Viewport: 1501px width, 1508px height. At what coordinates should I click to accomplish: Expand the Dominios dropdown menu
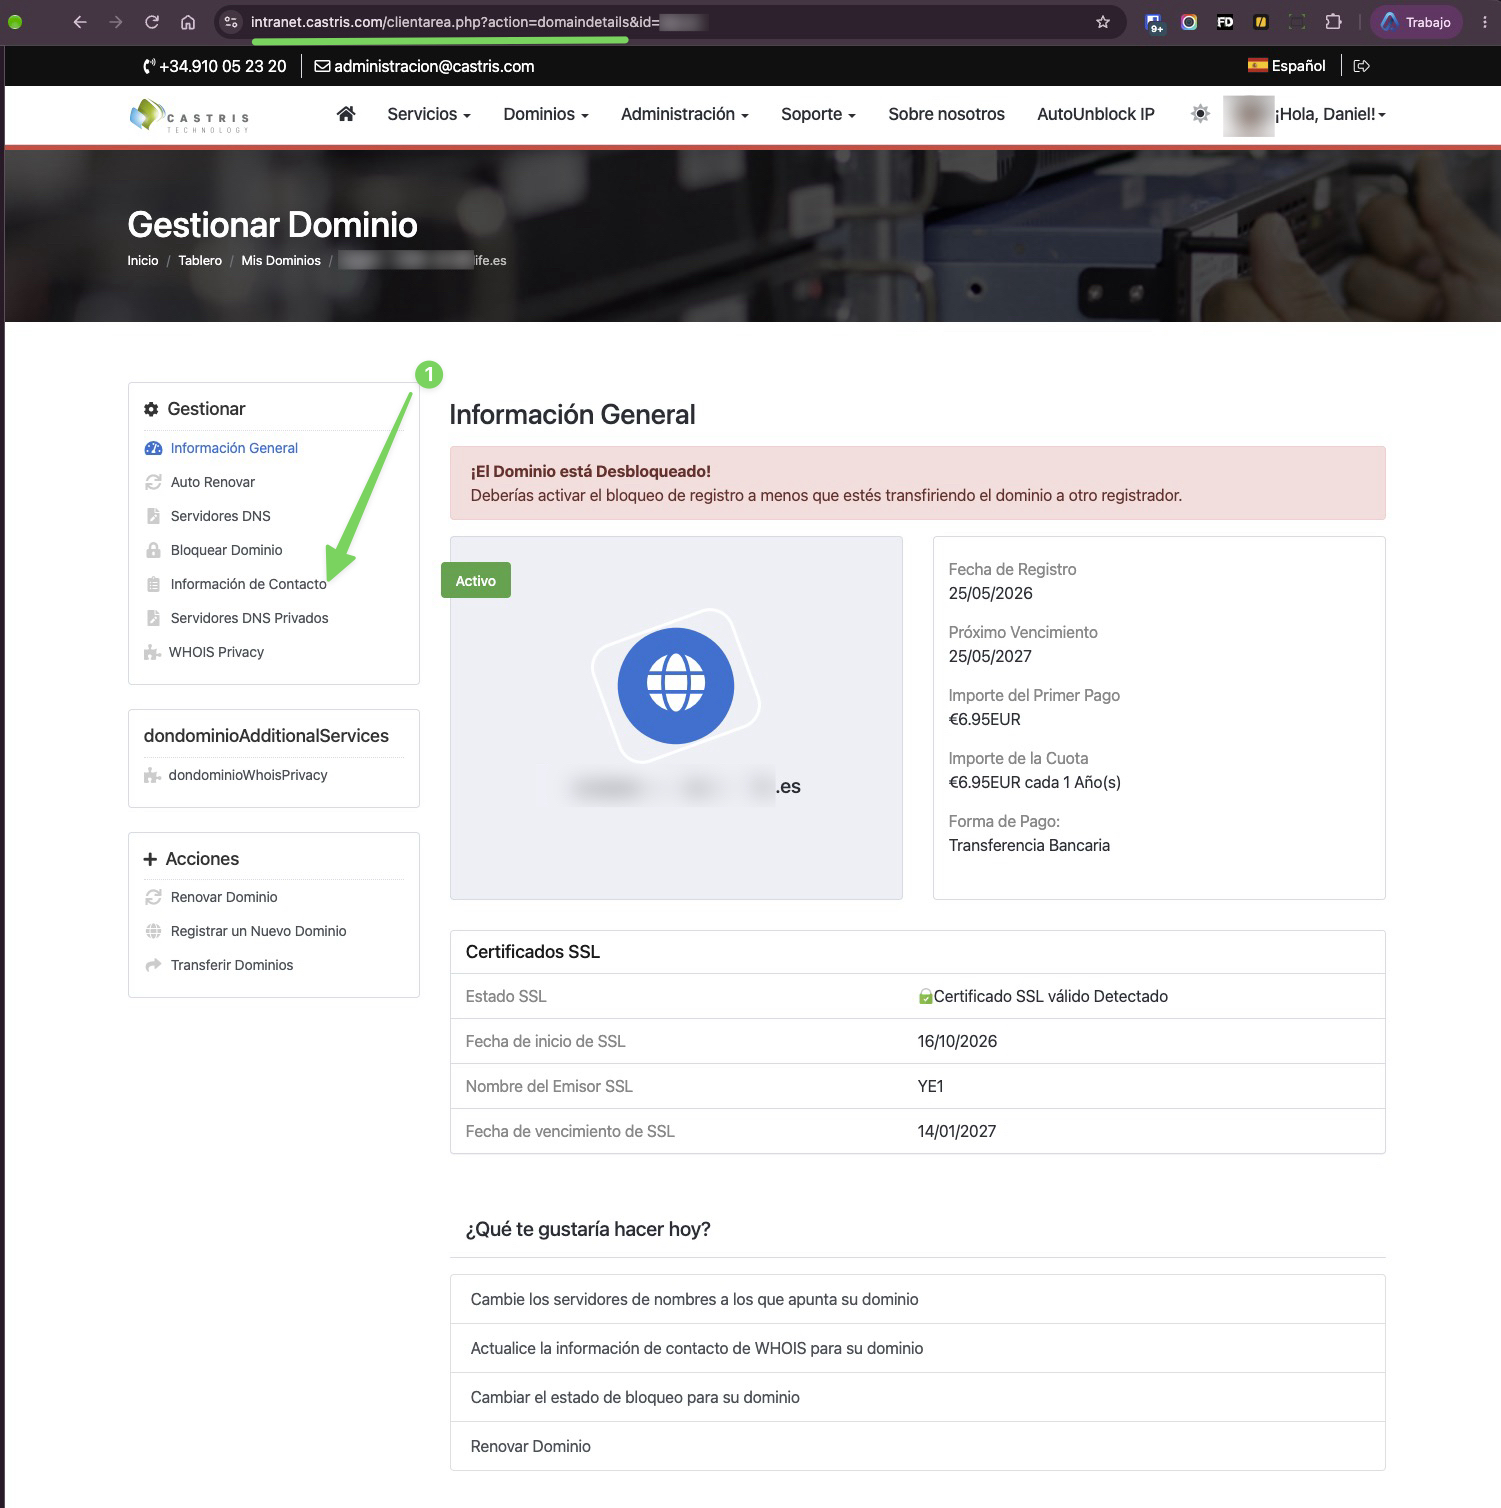pyautogui.click(x=546, y=114)
